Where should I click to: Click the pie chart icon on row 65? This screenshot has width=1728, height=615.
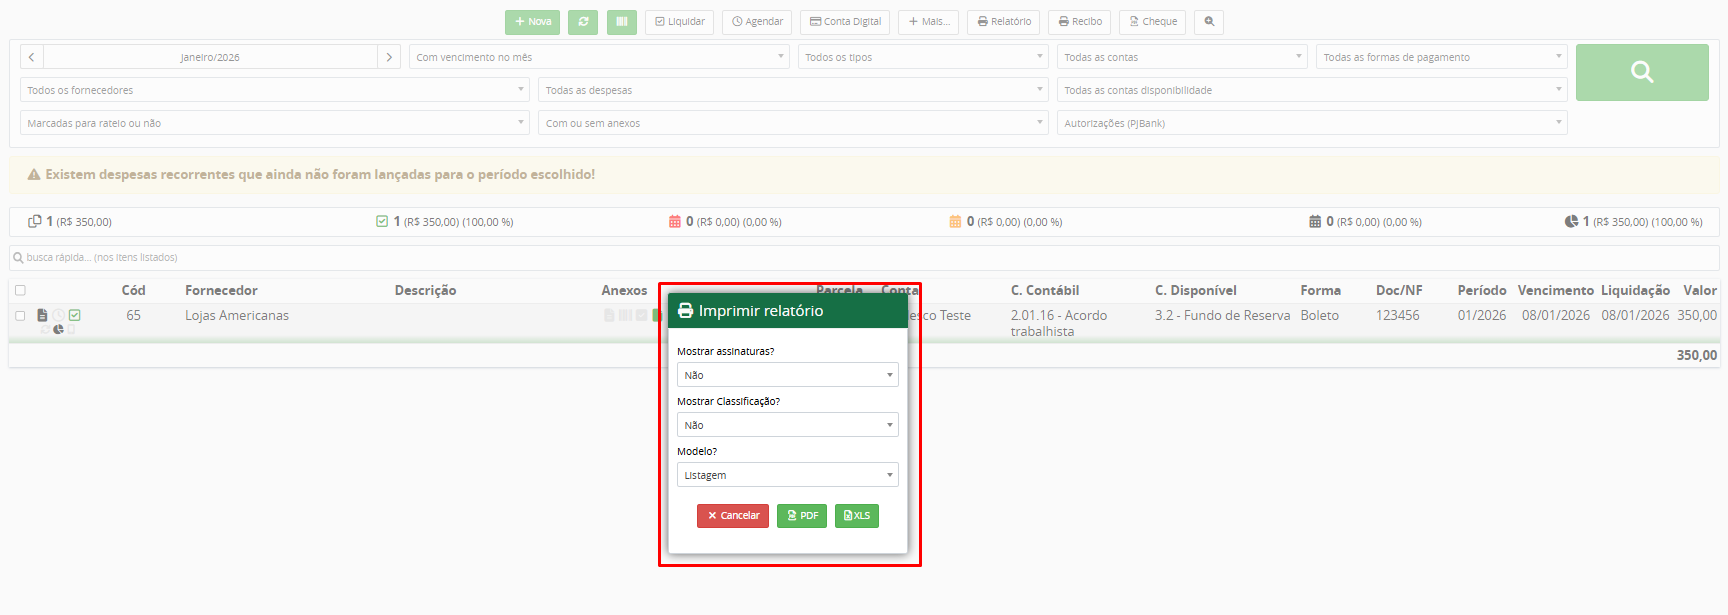point(58,329)
